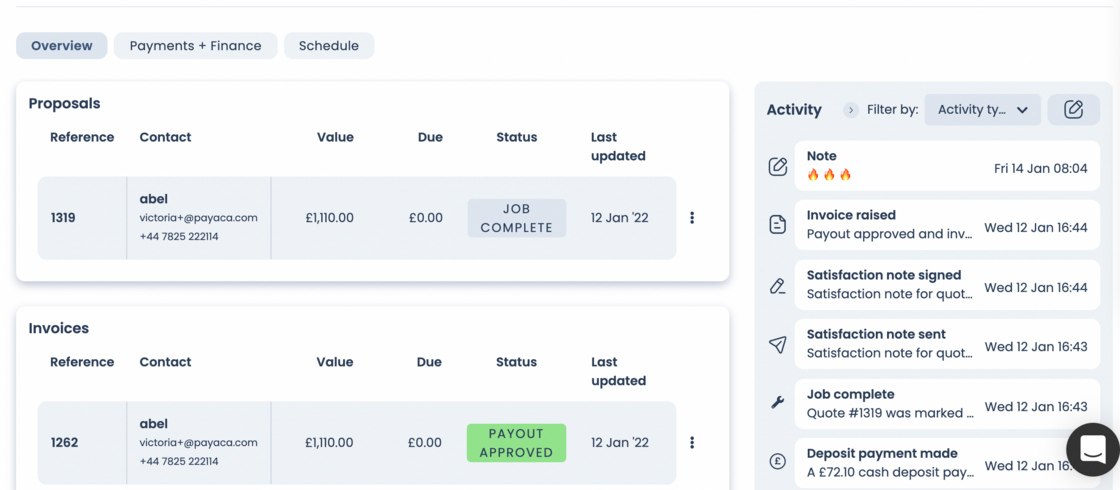Open three-dot menu for proposal 1319
1120x490 pixels.
click(x=692, y=218)
